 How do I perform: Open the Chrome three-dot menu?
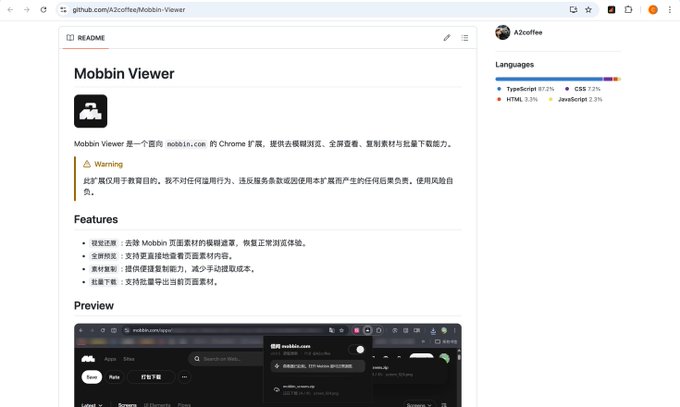click(x=670, y=10)
